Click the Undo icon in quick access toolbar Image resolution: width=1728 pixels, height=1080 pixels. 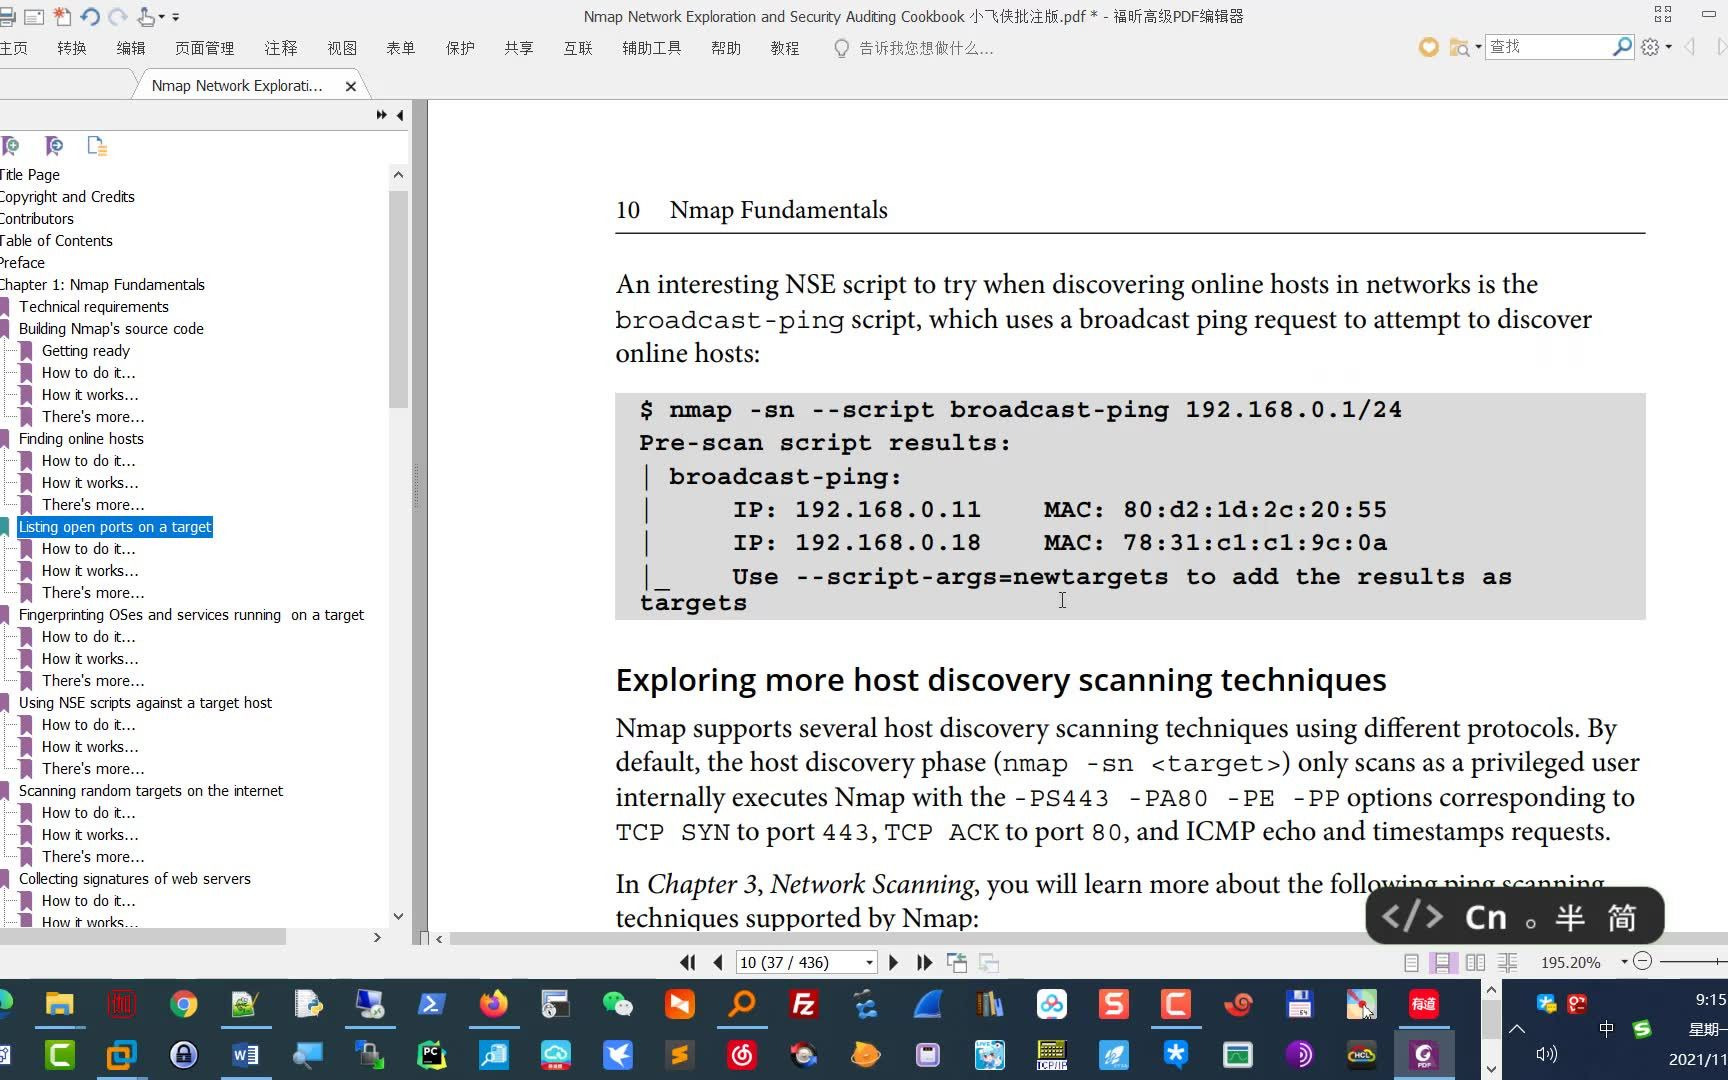pyautogui.click(x=90, y=16)
